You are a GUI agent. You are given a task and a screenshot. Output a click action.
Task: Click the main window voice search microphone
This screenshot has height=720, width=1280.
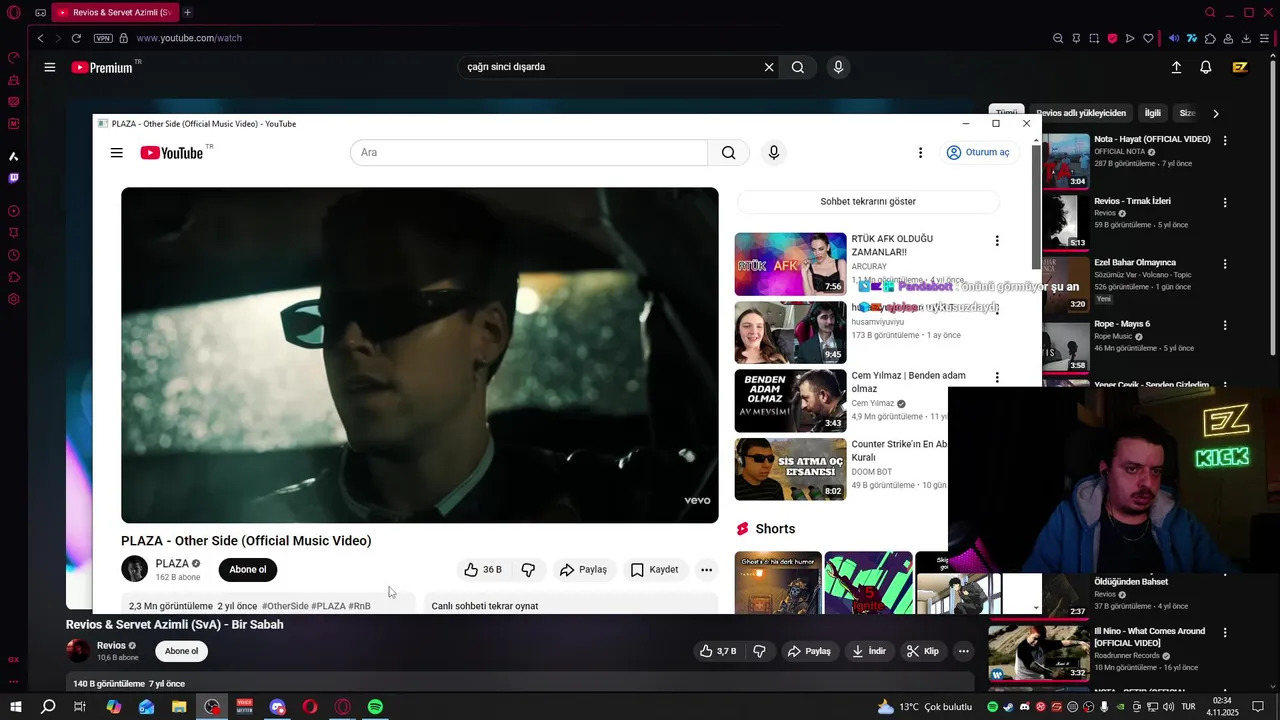[838, 67]
